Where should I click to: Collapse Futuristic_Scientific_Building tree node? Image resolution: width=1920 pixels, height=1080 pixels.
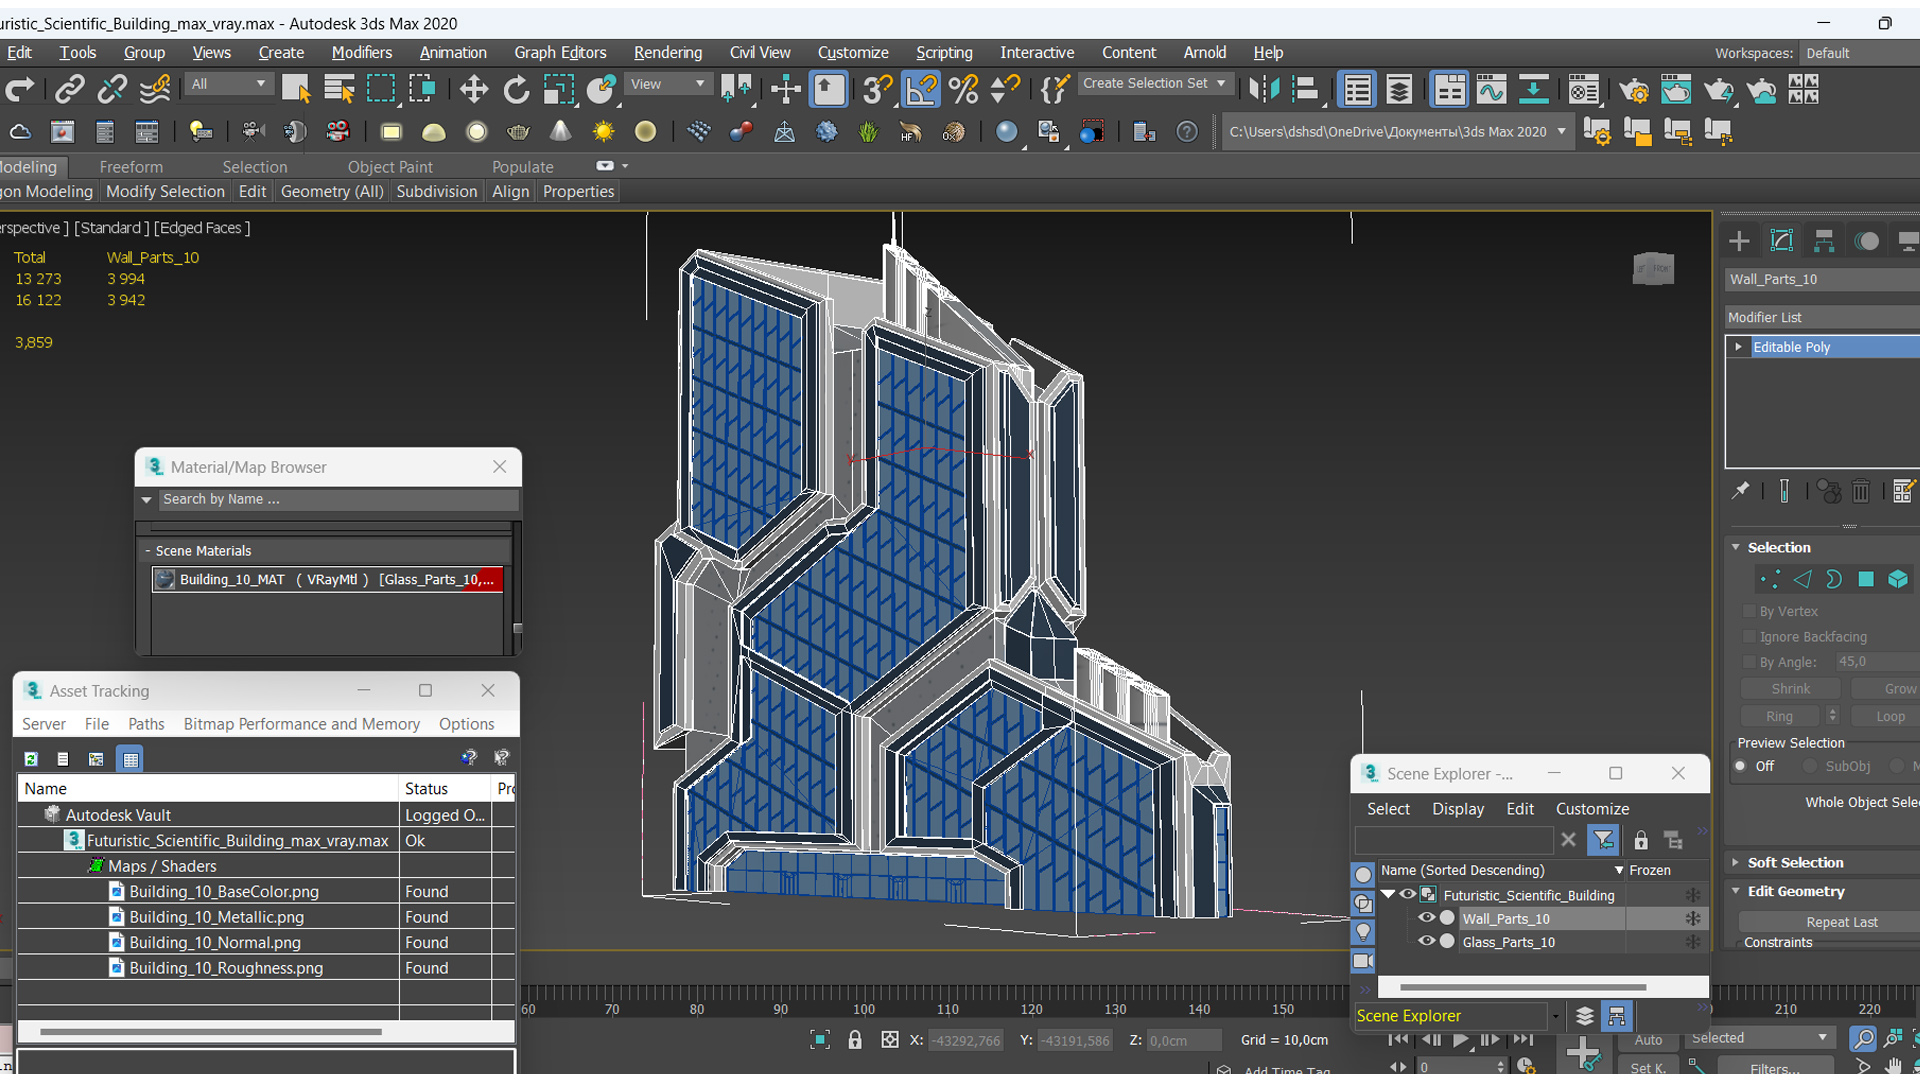pyautogui.click(x=1388, y=894)
